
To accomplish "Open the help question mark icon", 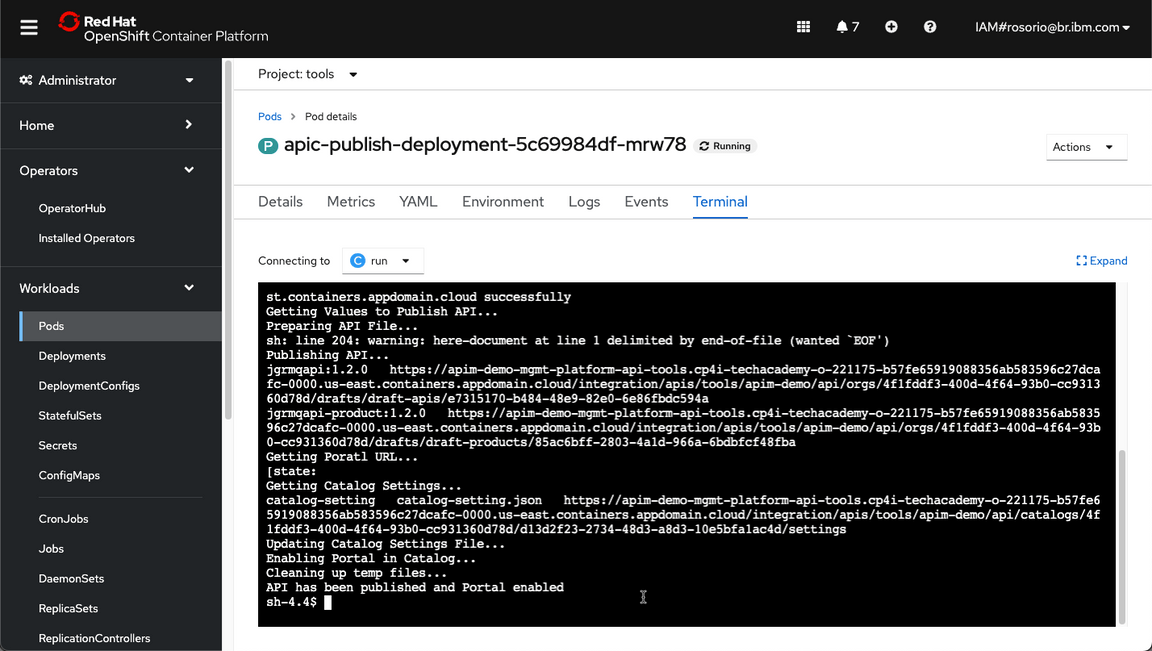I will click(x=930, y=27).
